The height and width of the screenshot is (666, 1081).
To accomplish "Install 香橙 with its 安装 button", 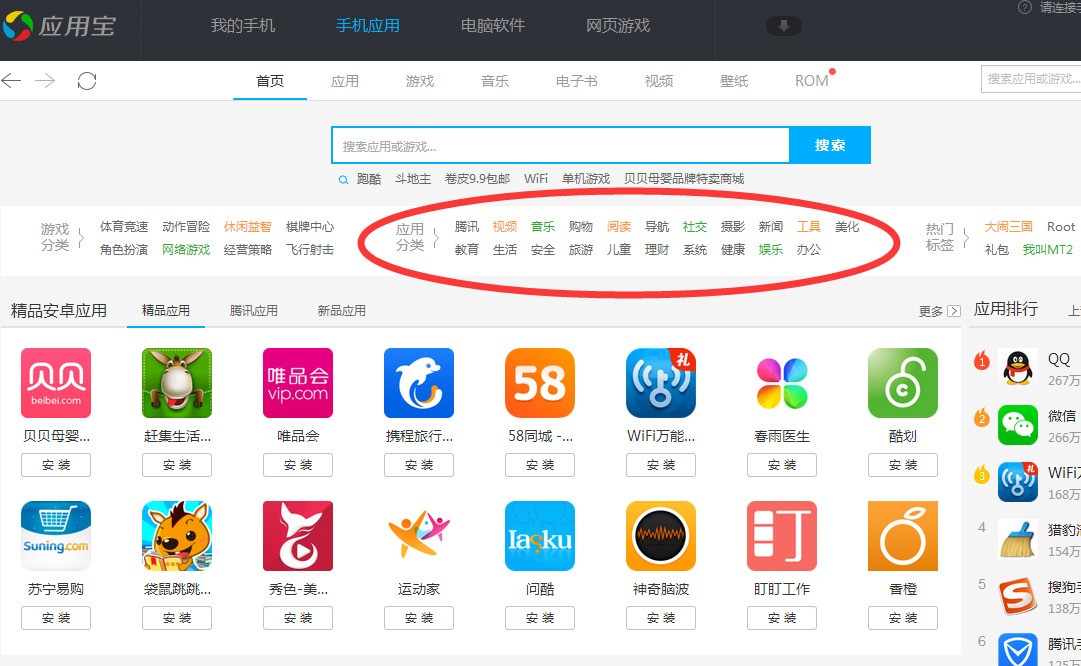I will [903, 618].
